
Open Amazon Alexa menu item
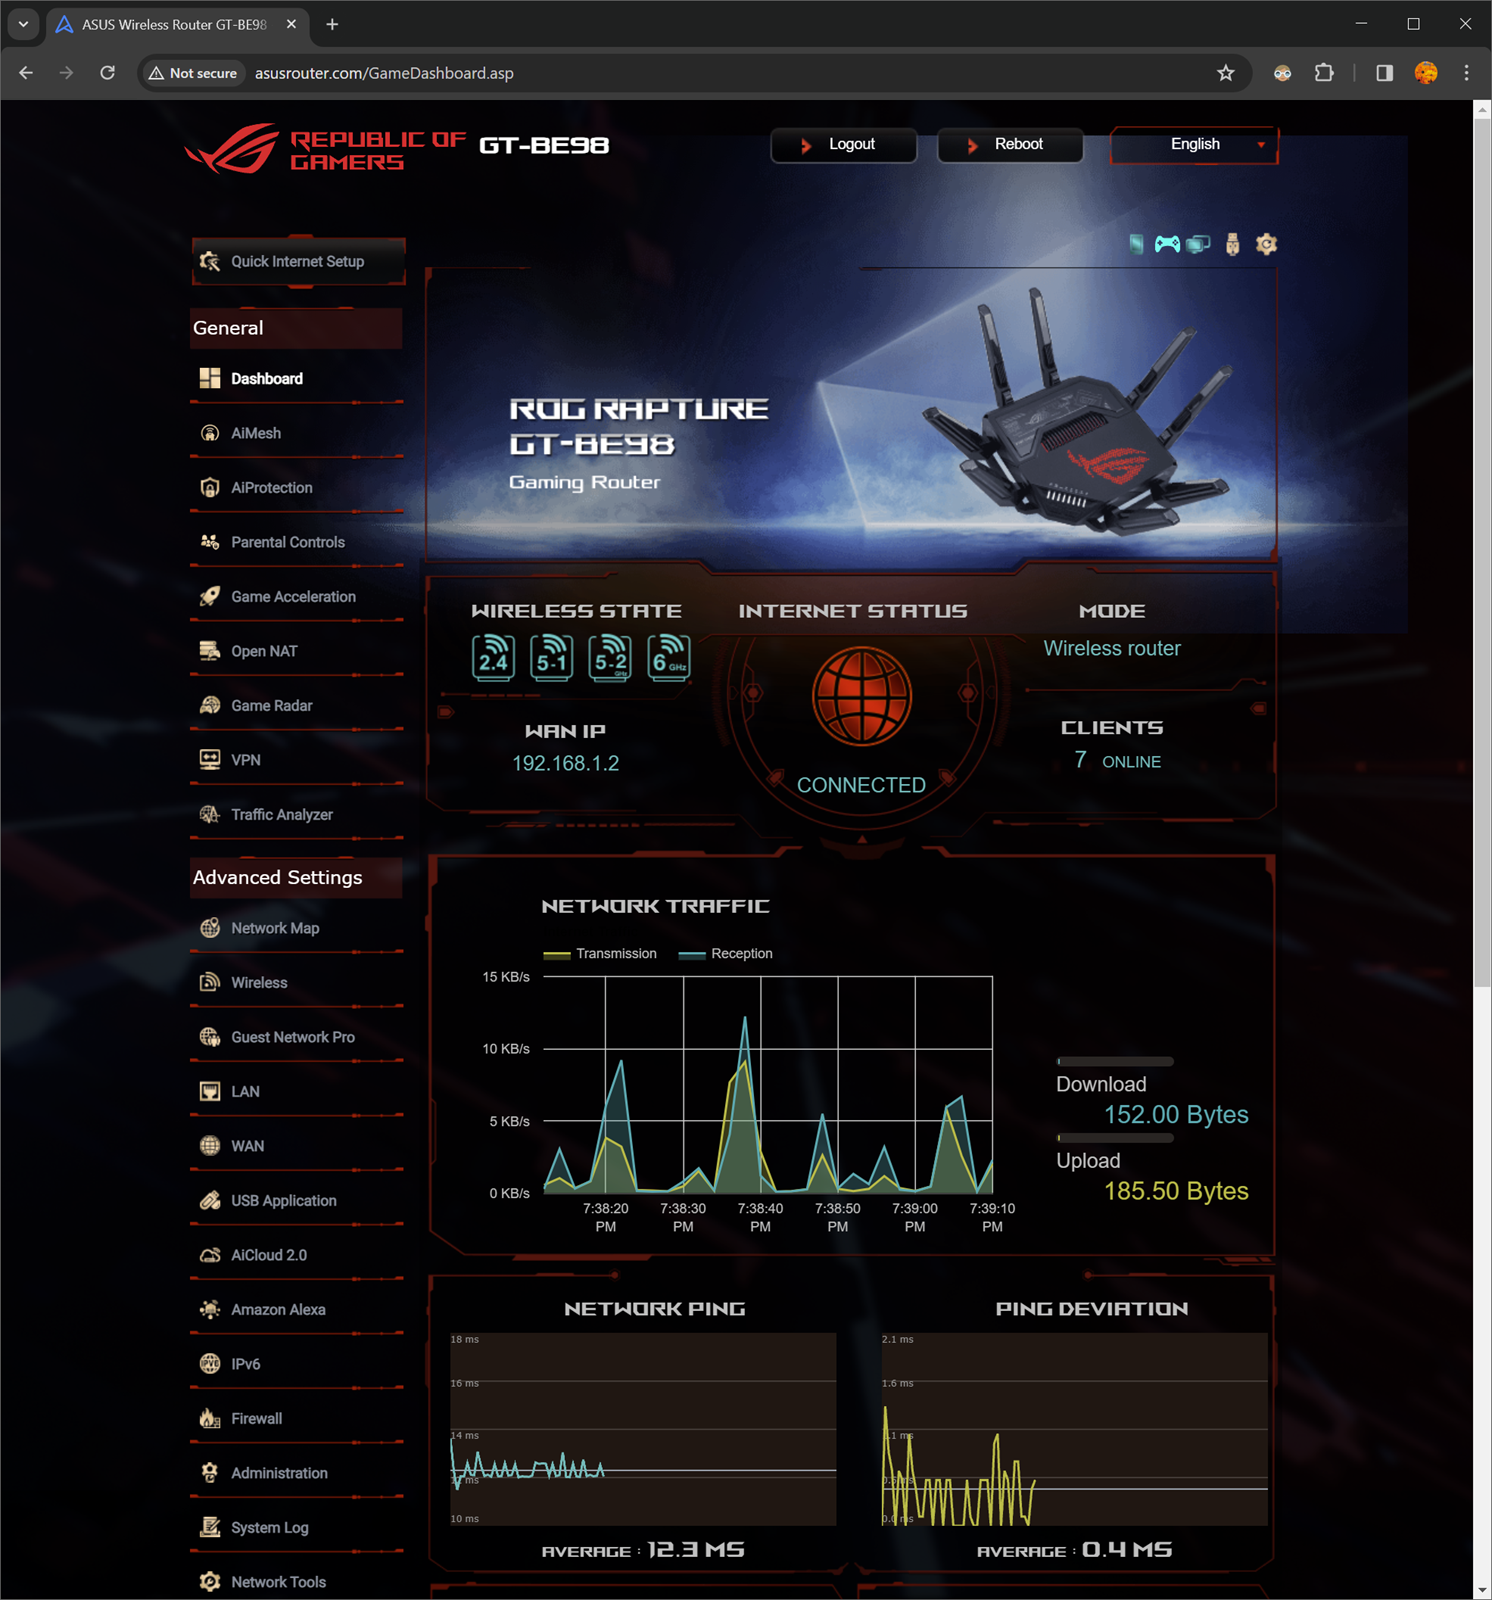click(x=297, y=1310)
